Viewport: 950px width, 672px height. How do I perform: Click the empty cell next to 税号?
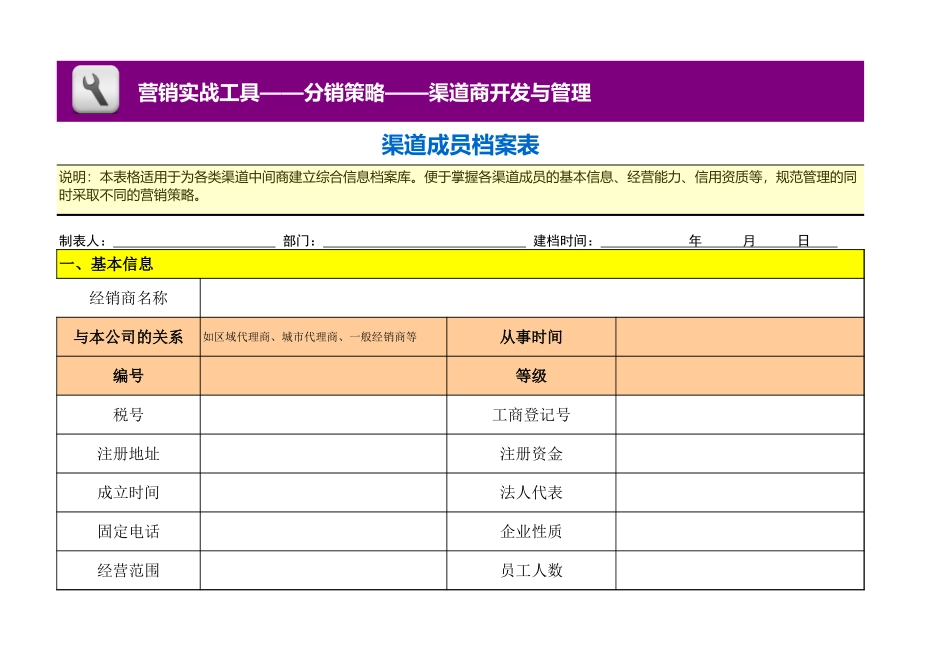(x=323, y=415)
